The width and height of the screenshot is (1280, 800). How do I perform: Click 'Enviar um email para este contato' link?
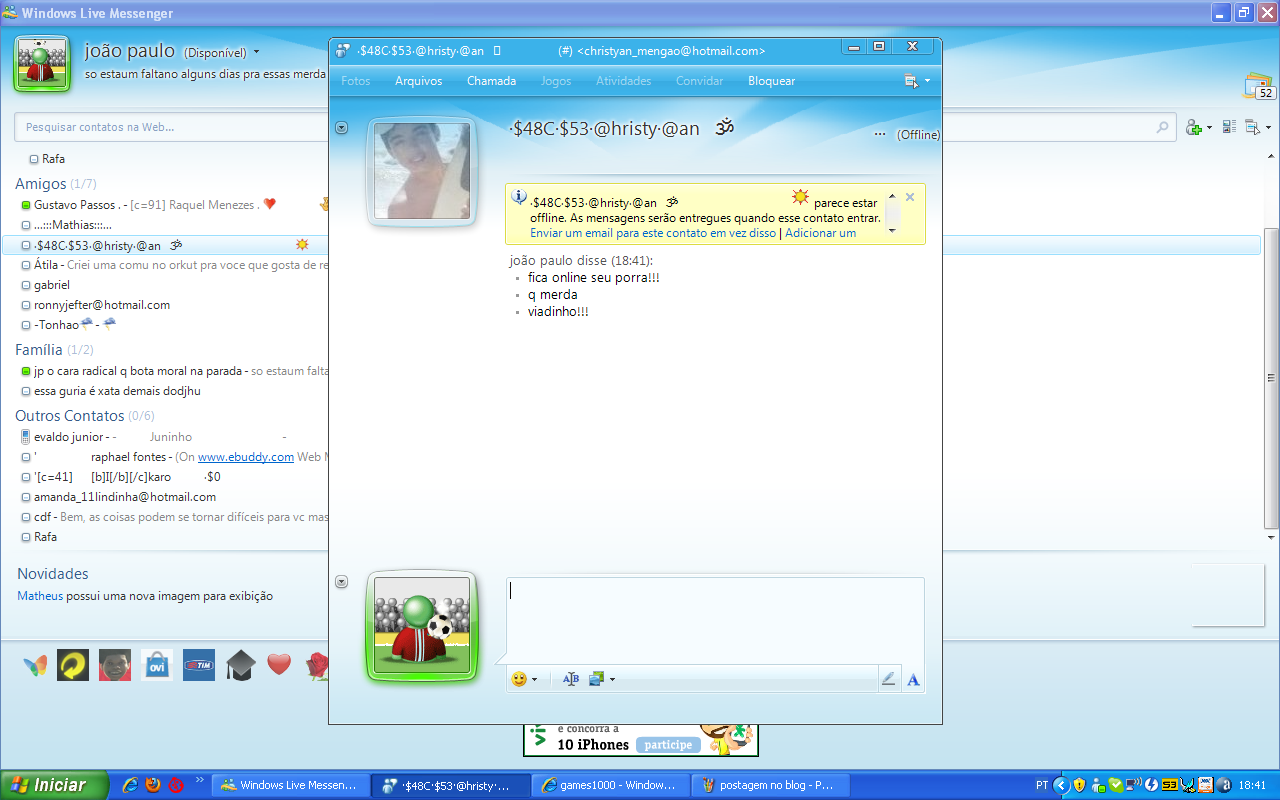653,233
